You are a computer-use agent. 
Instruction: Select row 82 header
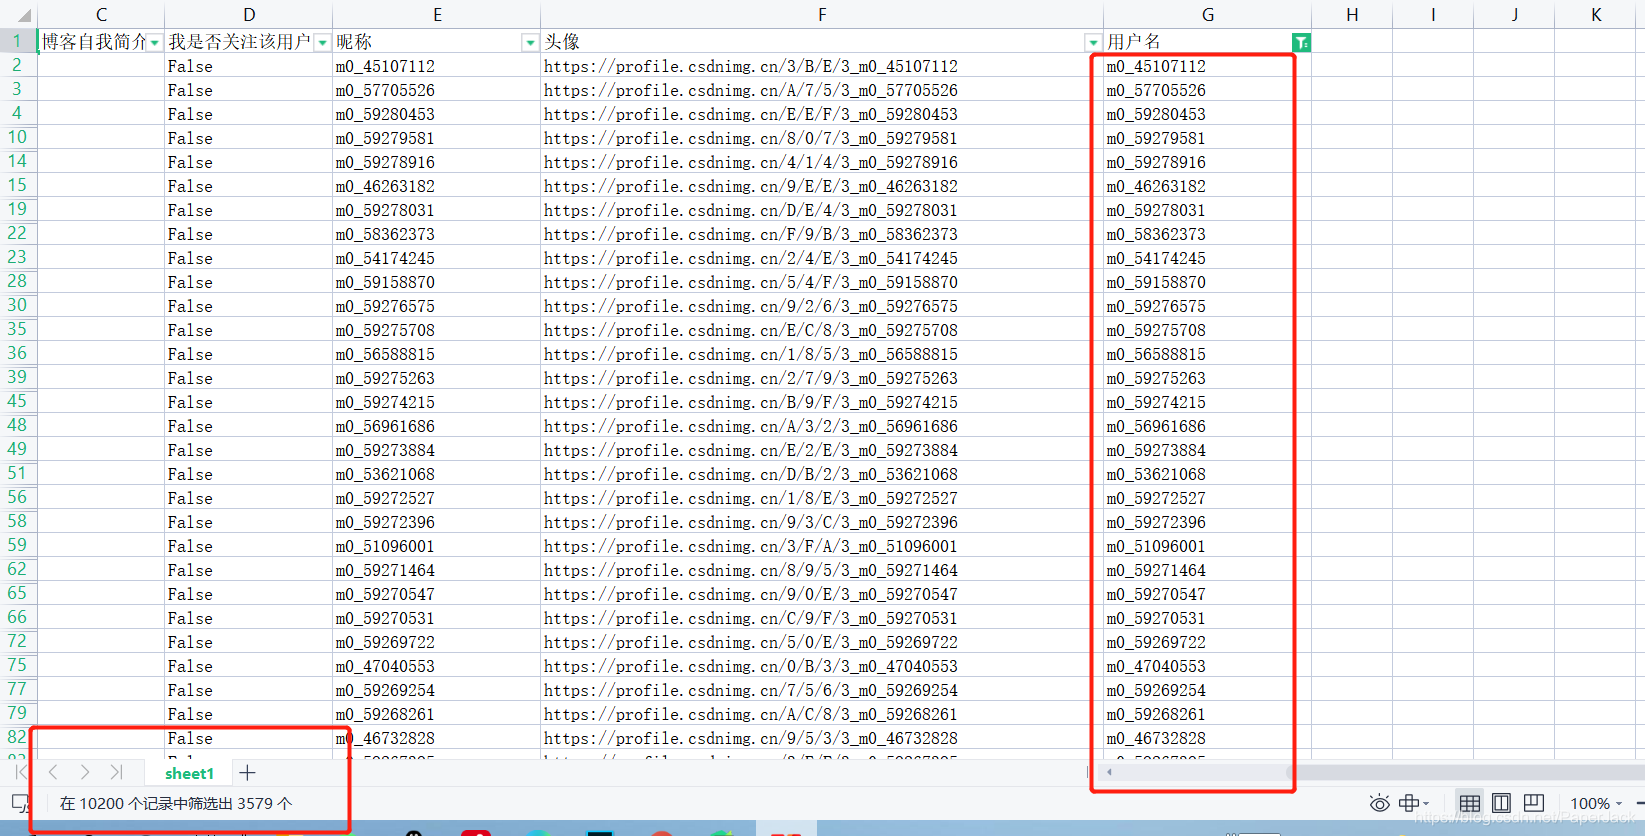[17, 737]
